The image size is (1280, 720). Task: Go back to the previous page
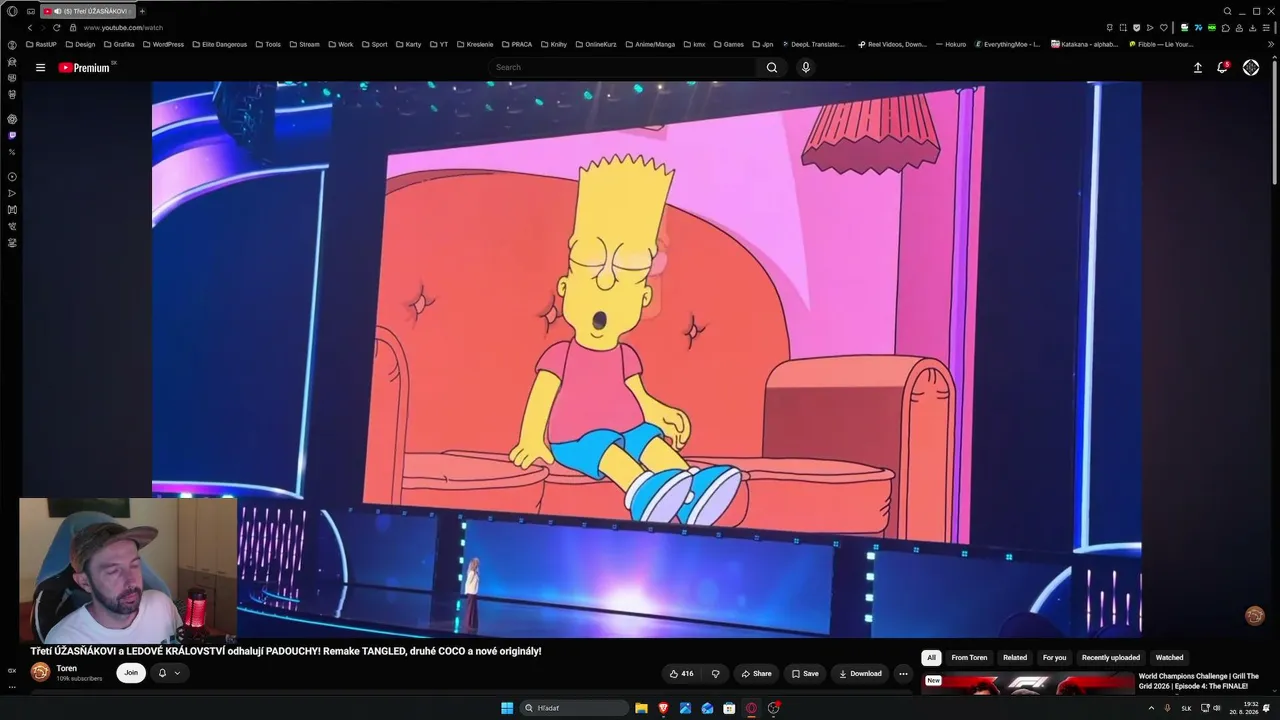click(x=30, y=28)
